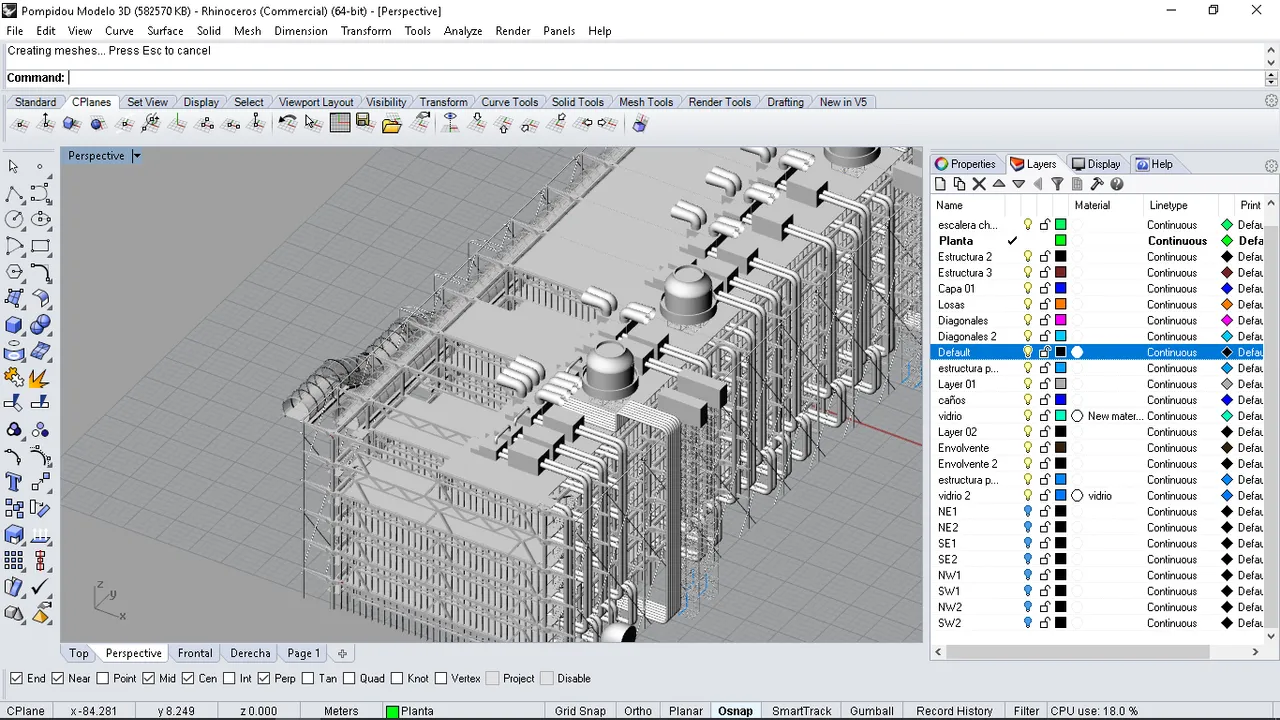The image size is (1280, 720).
Task: Switch to the Mesh Tools toolbar tab
Action: tap(646, 102)
